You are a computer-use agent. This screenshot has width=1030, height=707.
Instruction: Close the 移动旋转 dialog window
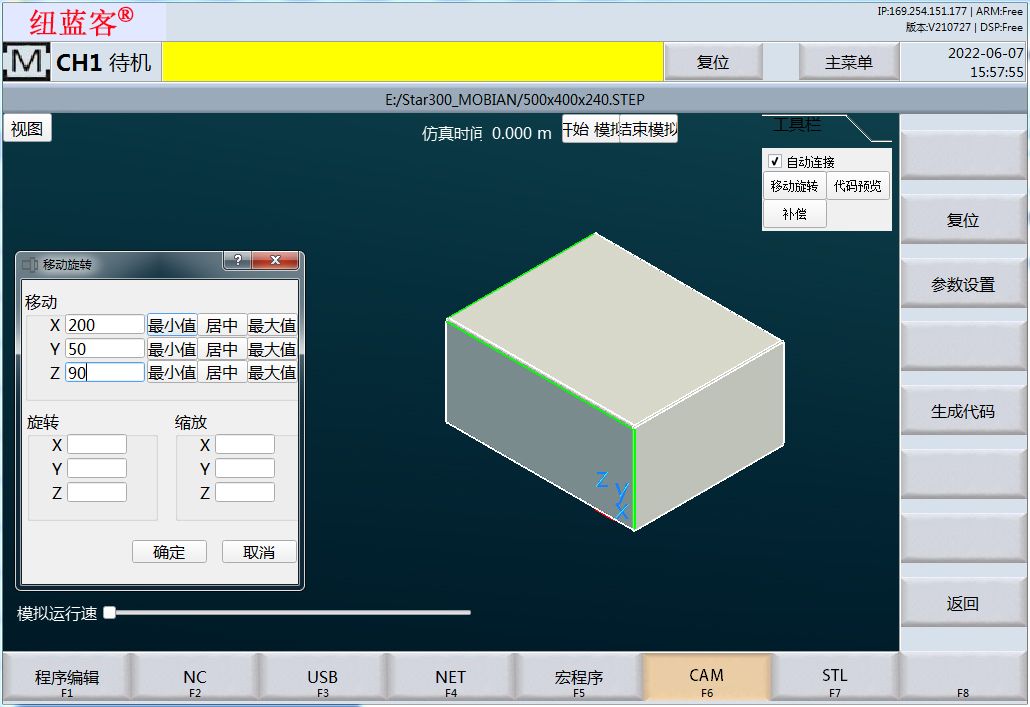pos(275,261)
